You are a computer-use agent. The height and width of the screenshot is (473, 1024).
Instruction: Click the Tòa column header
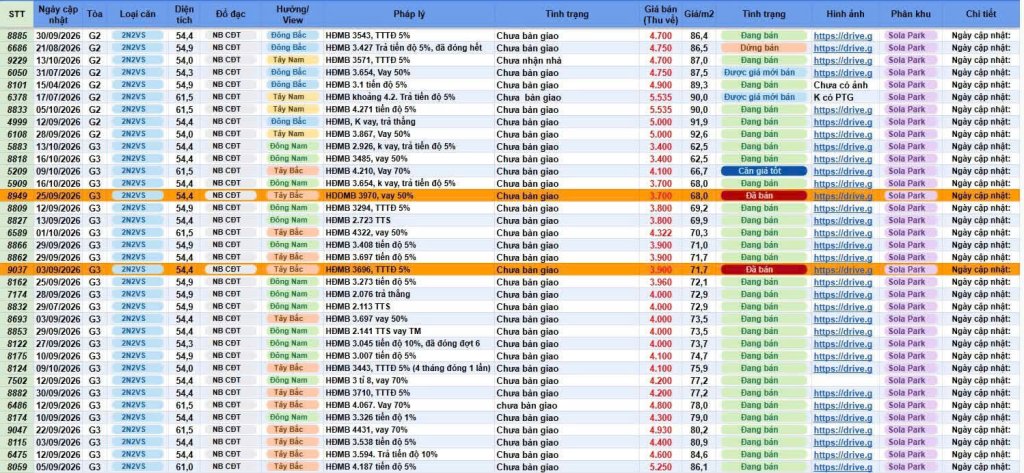[95, 14]
